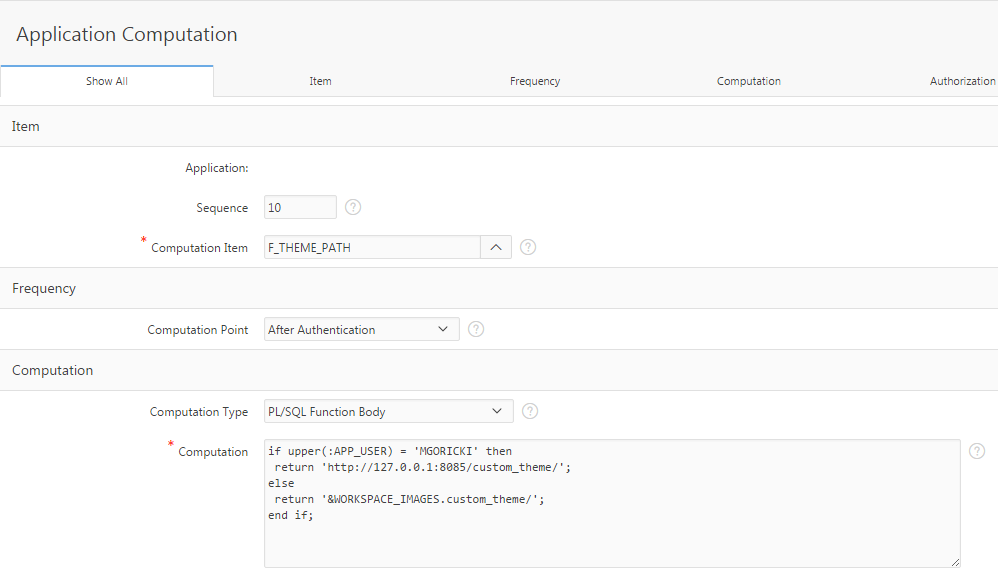The height and width of the screenshot is (577, 998).
Task: Open help for Computation Type
Action: (x=529, y=410)
